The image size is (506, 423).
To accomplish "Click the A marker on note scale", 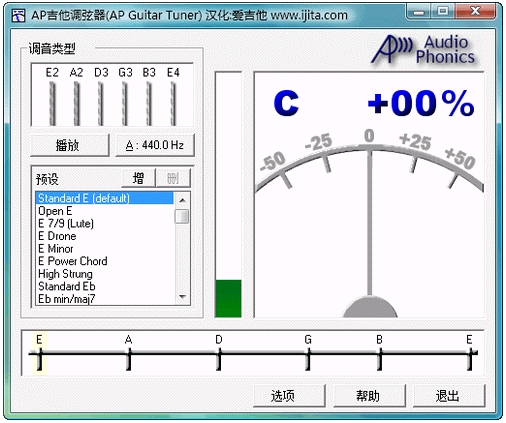I will click(x=129, y=353).
